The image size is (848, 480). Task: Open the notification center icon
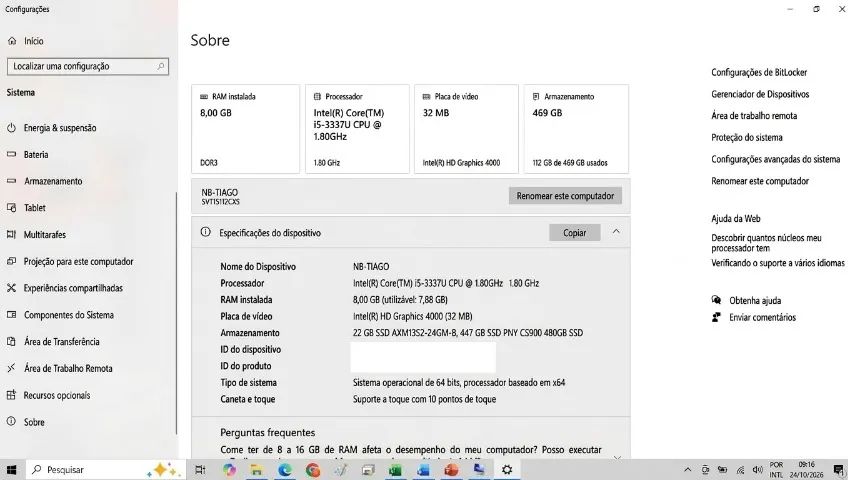[x=838, y=470]
